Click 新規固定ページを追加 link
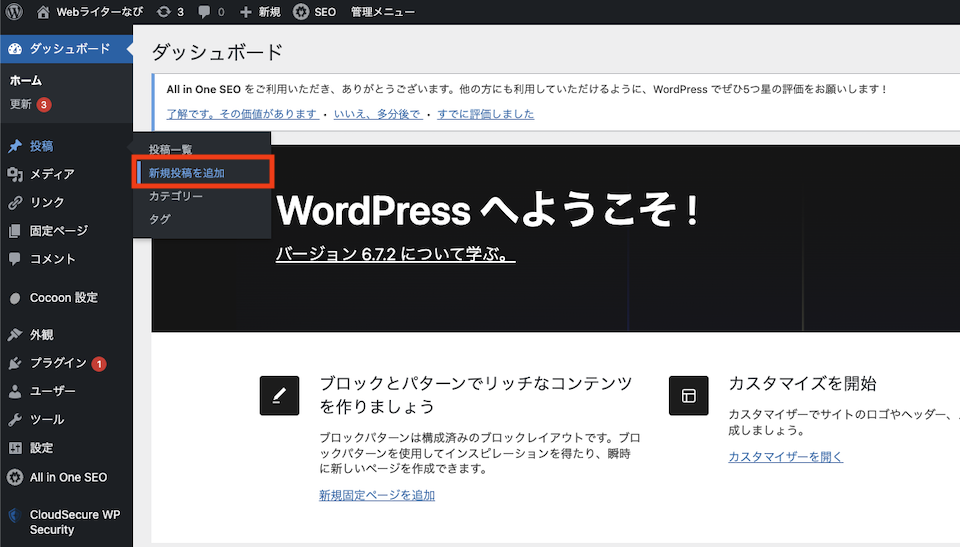 coord(377,495)
